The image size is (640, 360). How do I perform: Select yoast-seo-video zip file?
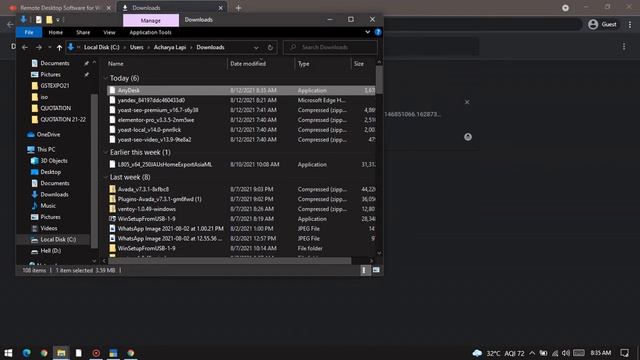(241, 139)
